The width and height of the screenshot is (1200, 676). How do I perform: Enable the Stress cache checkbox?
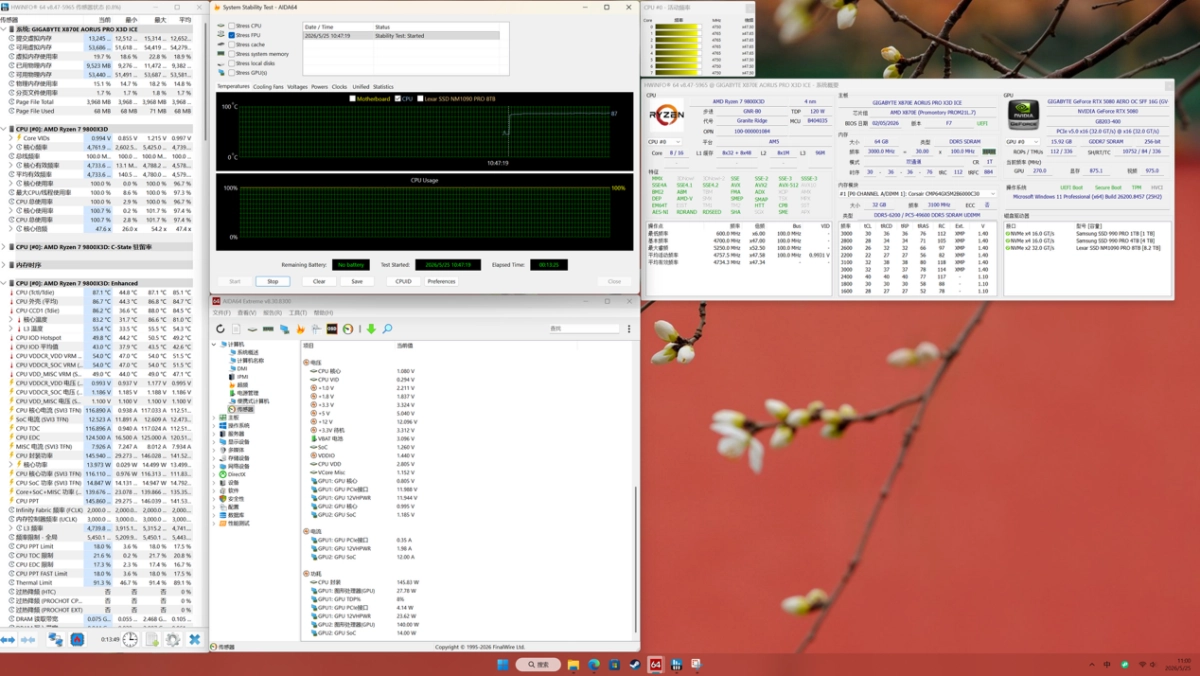point(231,44)
